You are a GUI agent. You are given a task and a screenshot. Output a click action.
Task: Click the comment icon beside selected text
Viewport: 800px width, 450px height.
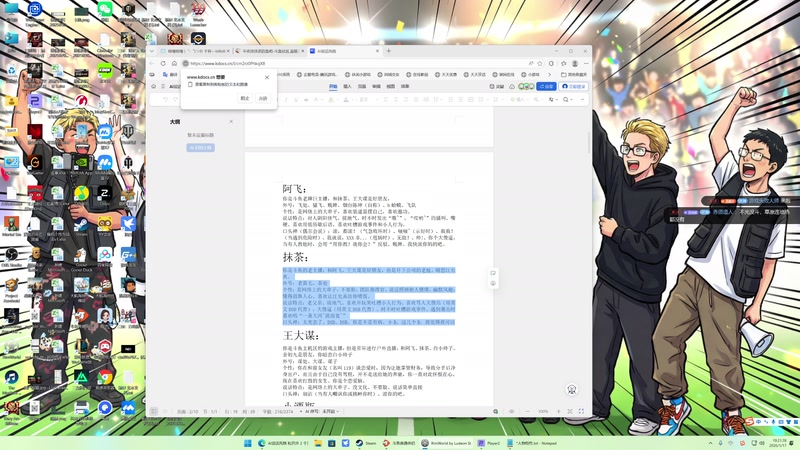pos(493,273)
